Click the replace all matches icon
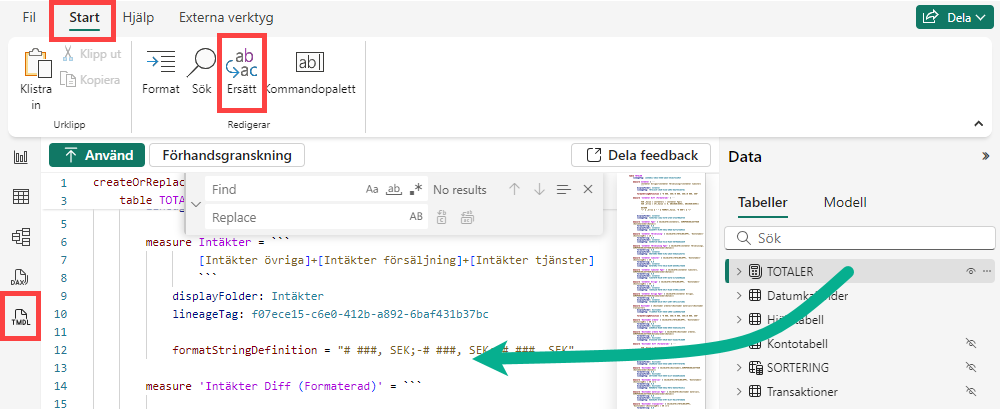 tap(466, 217)
